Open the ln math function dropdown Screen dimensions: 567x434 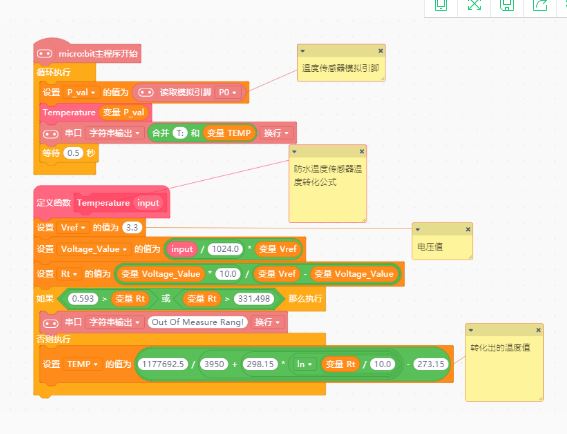coord(304,364)
